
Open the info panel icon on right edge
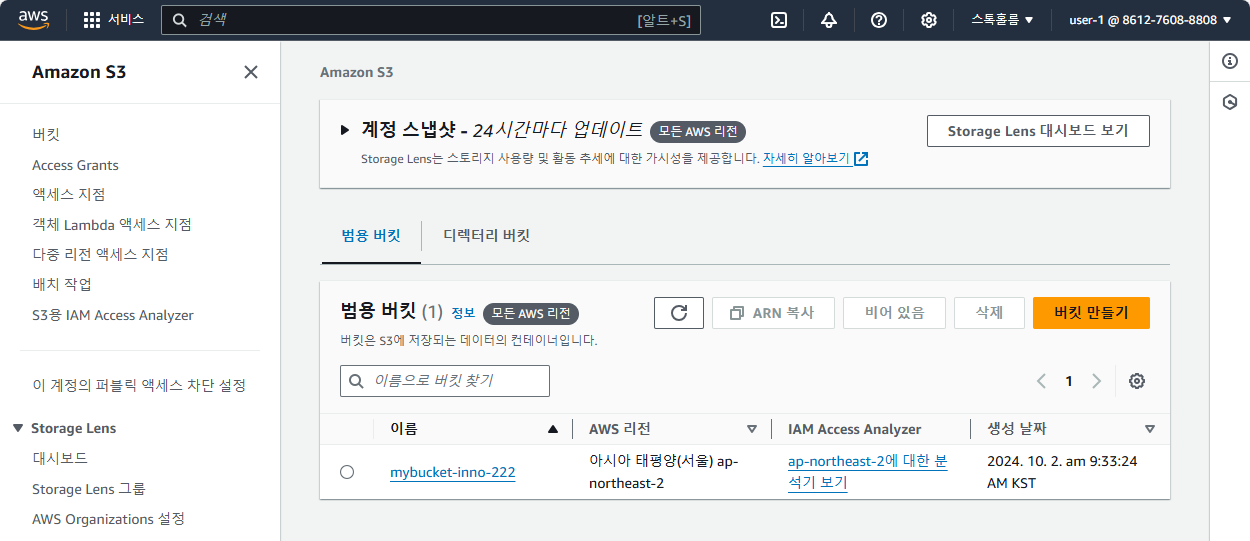1231,61
